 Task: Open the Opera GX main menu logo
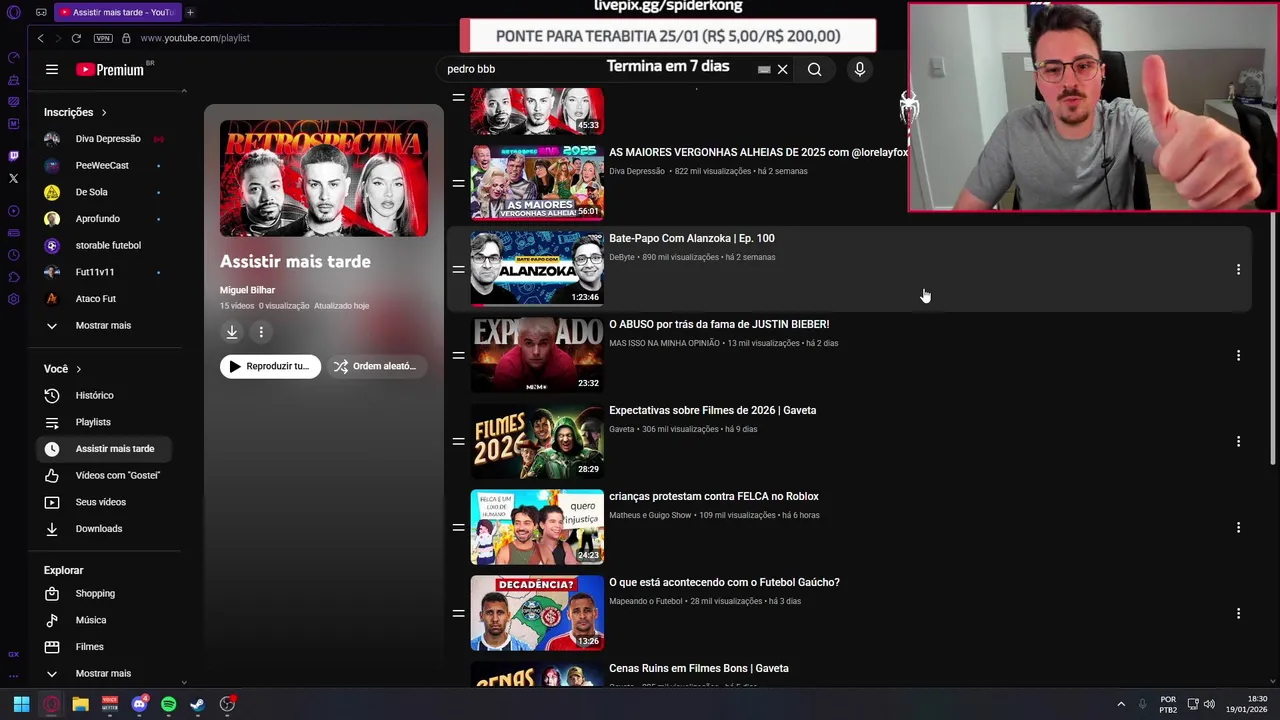point(14,12)
